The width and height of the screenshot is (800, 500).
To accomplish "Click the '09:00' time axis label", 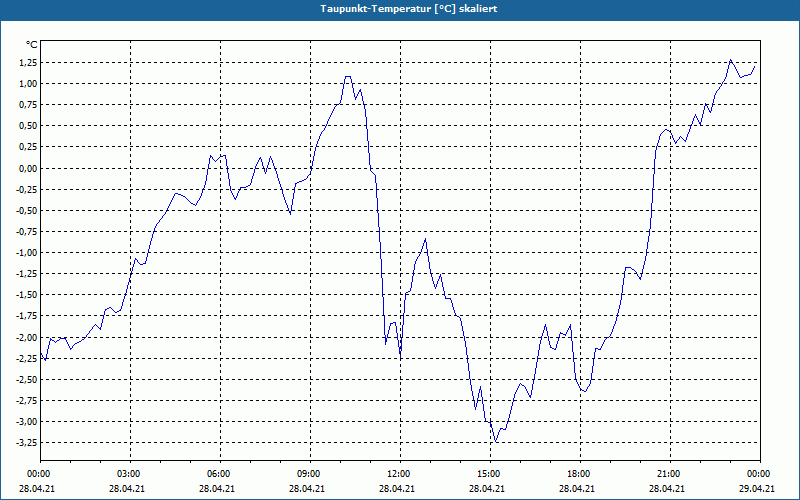I will click(x=310, y=473).
